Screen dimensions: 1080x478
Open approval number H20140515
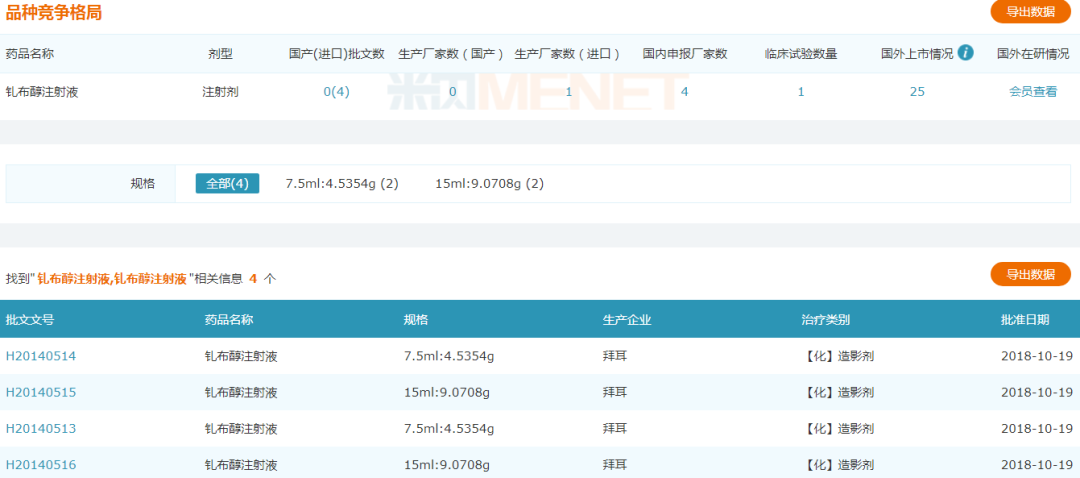tap(41, 393)
